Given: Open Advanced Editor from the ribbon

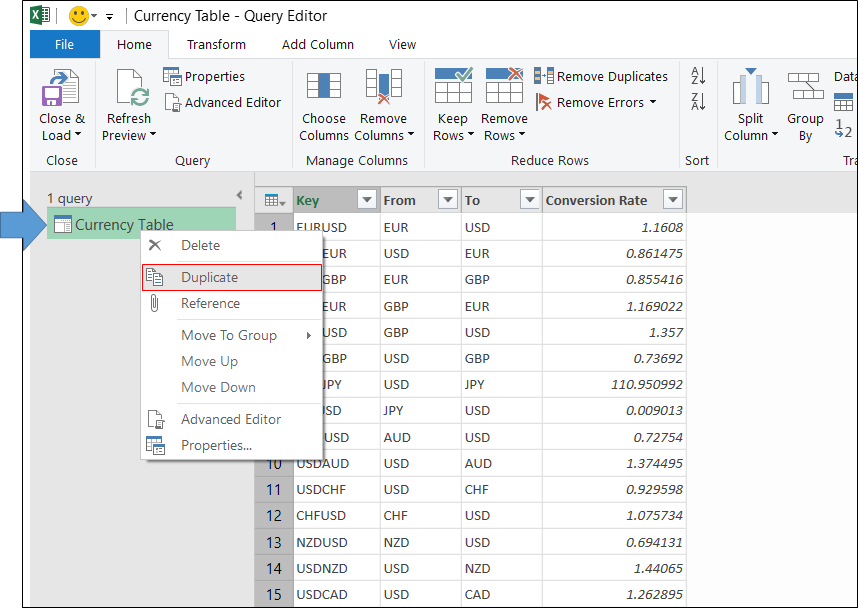Looking at the screenshot, I should [223, 102].
